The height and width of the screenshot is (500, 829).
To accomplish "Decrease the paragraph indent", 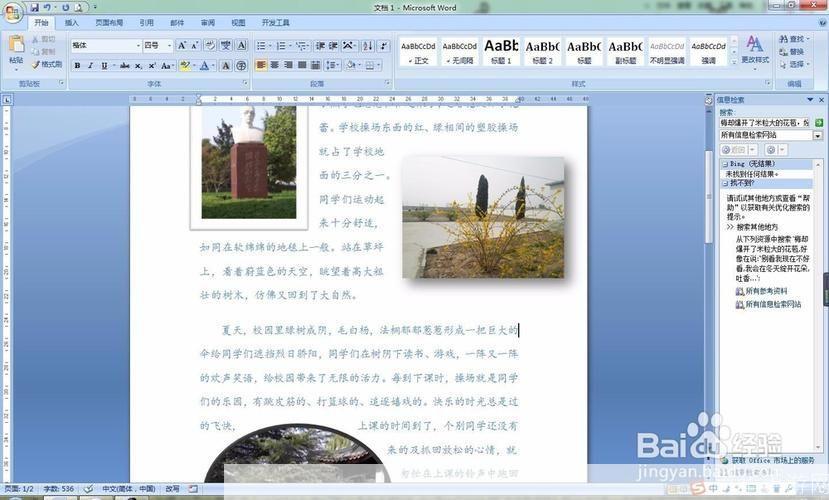I will point(320,46).
